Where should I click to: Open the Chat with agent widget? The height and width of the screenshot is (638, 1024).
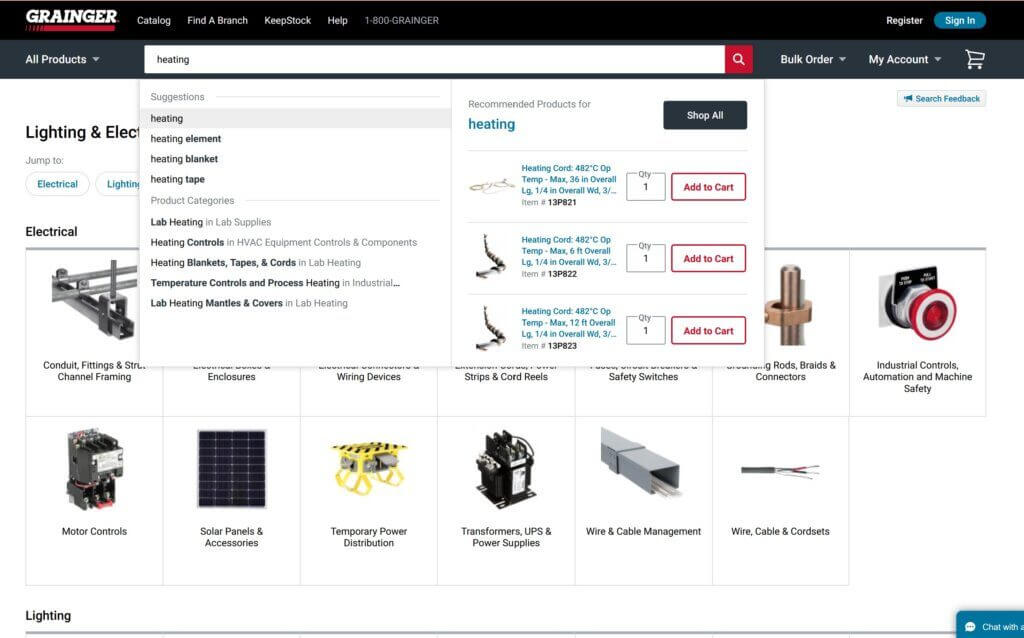pos(991,626)
